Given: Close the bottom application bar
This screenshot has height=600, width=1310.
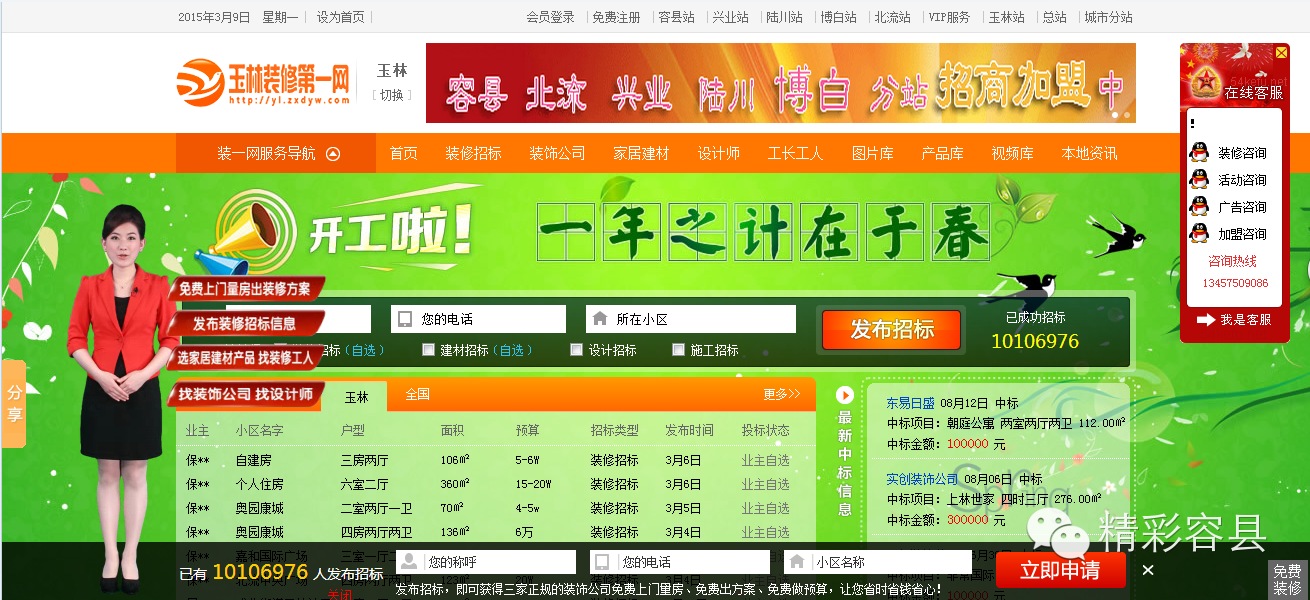Looking at the screenshot, I should [1148, 570].
